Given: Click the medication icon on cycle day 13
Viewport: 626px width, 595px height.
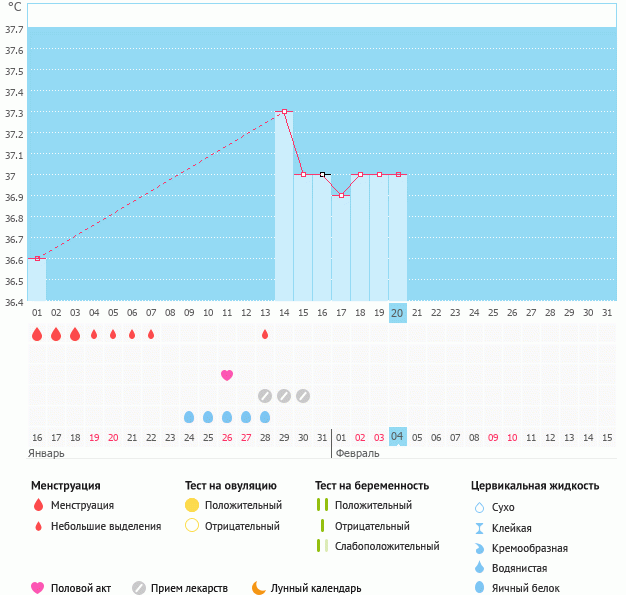Looking at the screenshot, I should pyautogui.click(x=265, y=396).
